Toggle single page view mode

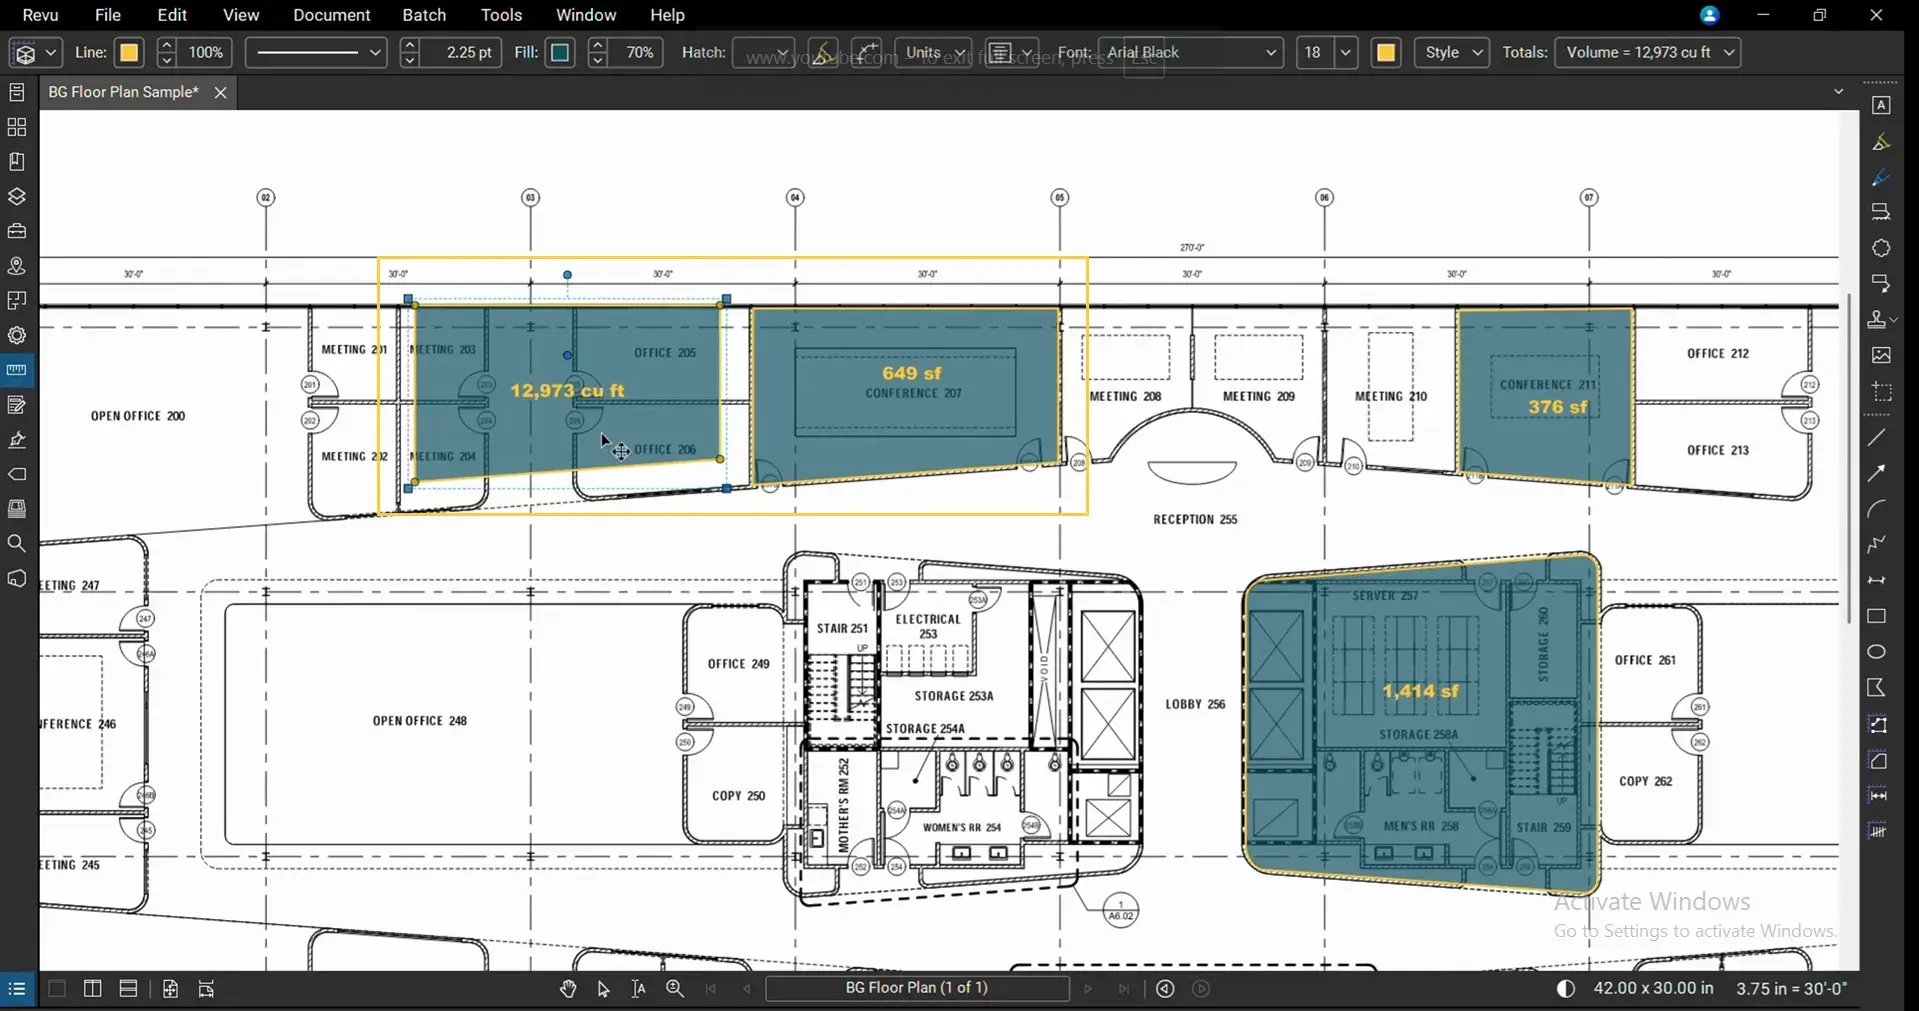coord(57,989)
